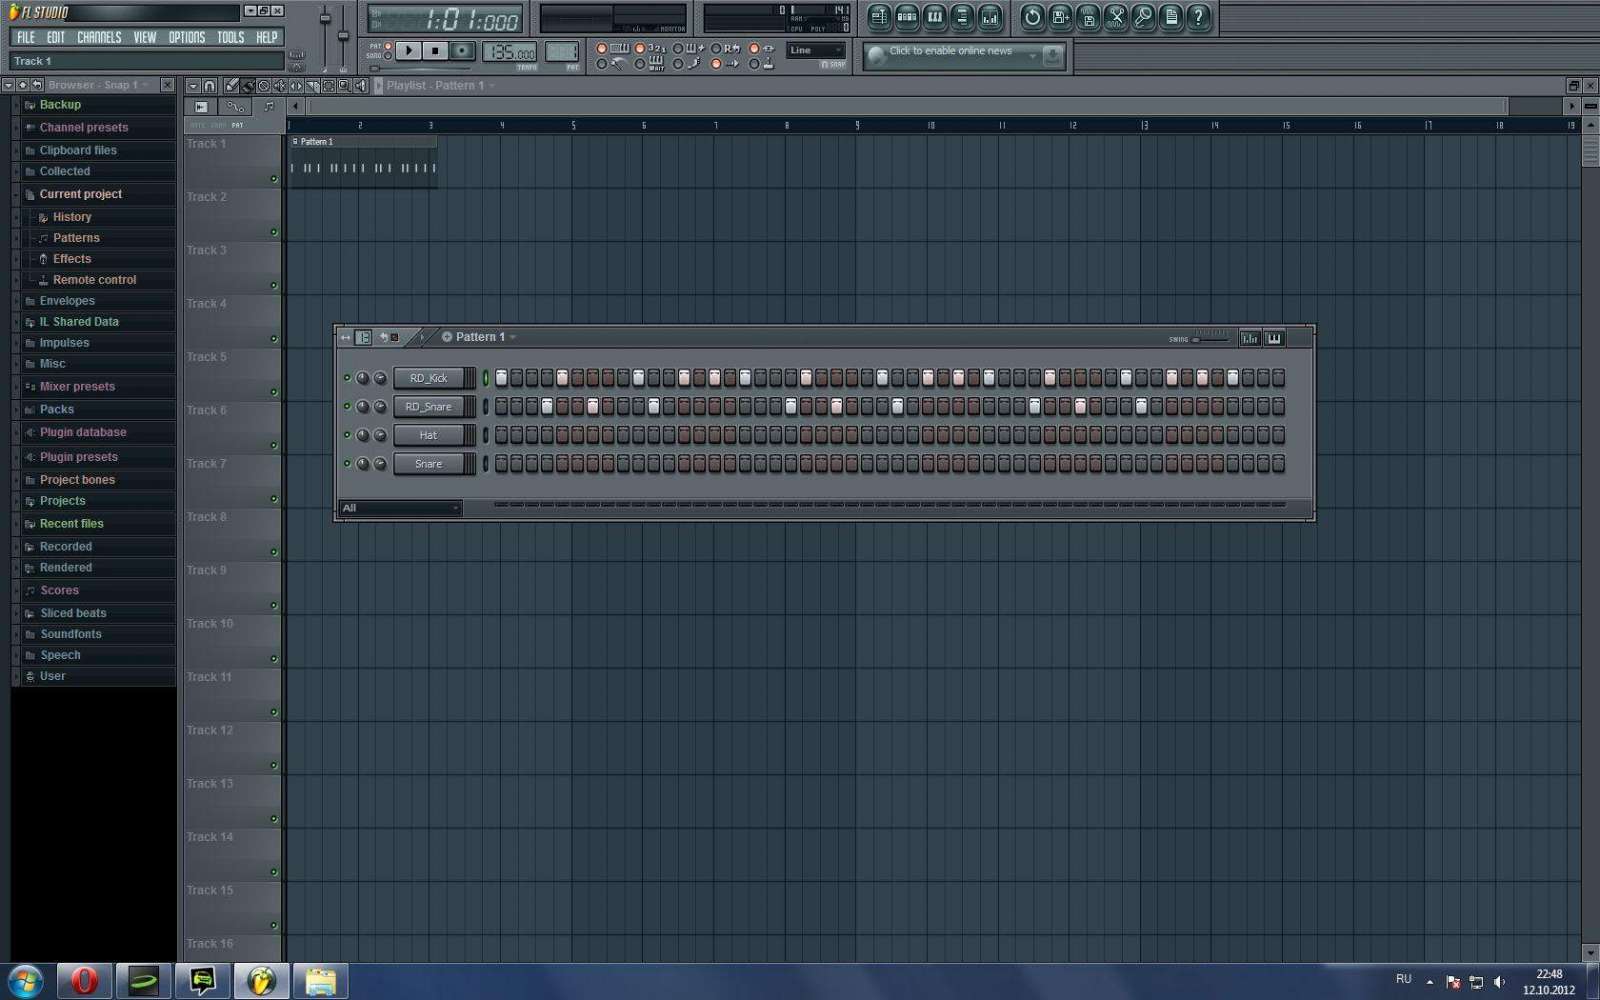Open the mixer window toolbar icon

[989, 17]
